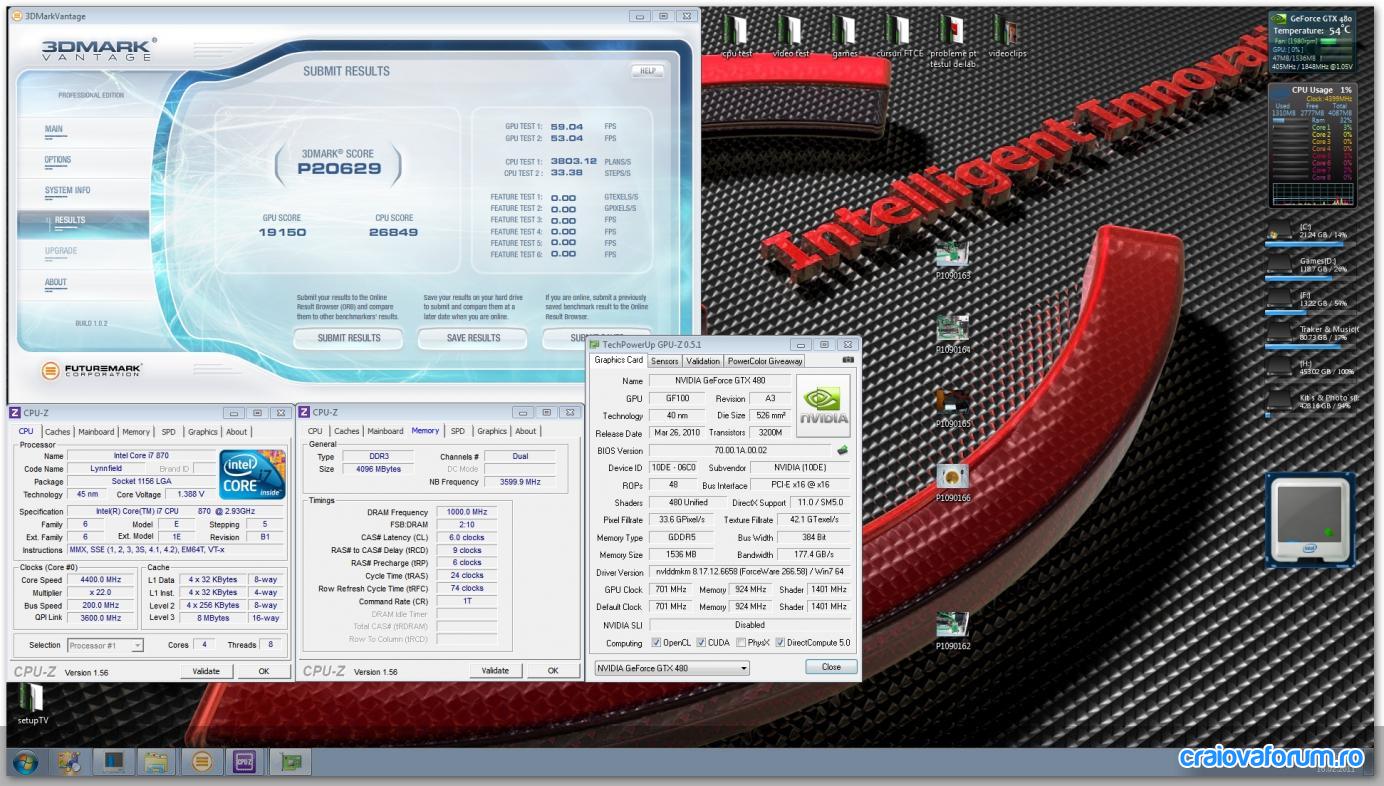Open the 'games' desktop folder
Screen dimensions: 1384x786
pos(845,36)
